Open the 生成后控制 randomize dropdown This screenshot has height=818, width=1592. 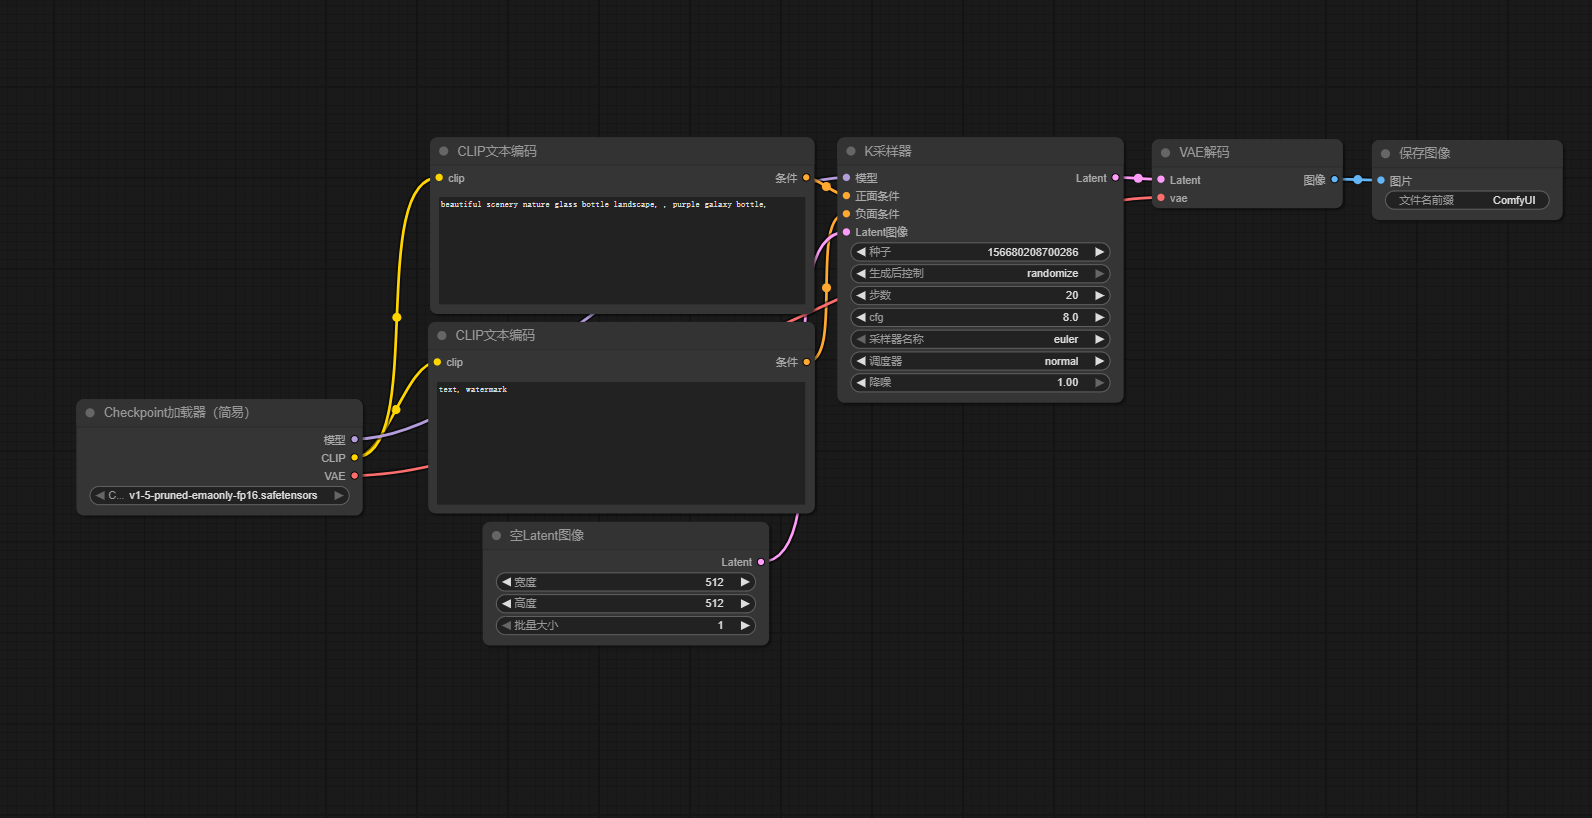coord(980,273)
